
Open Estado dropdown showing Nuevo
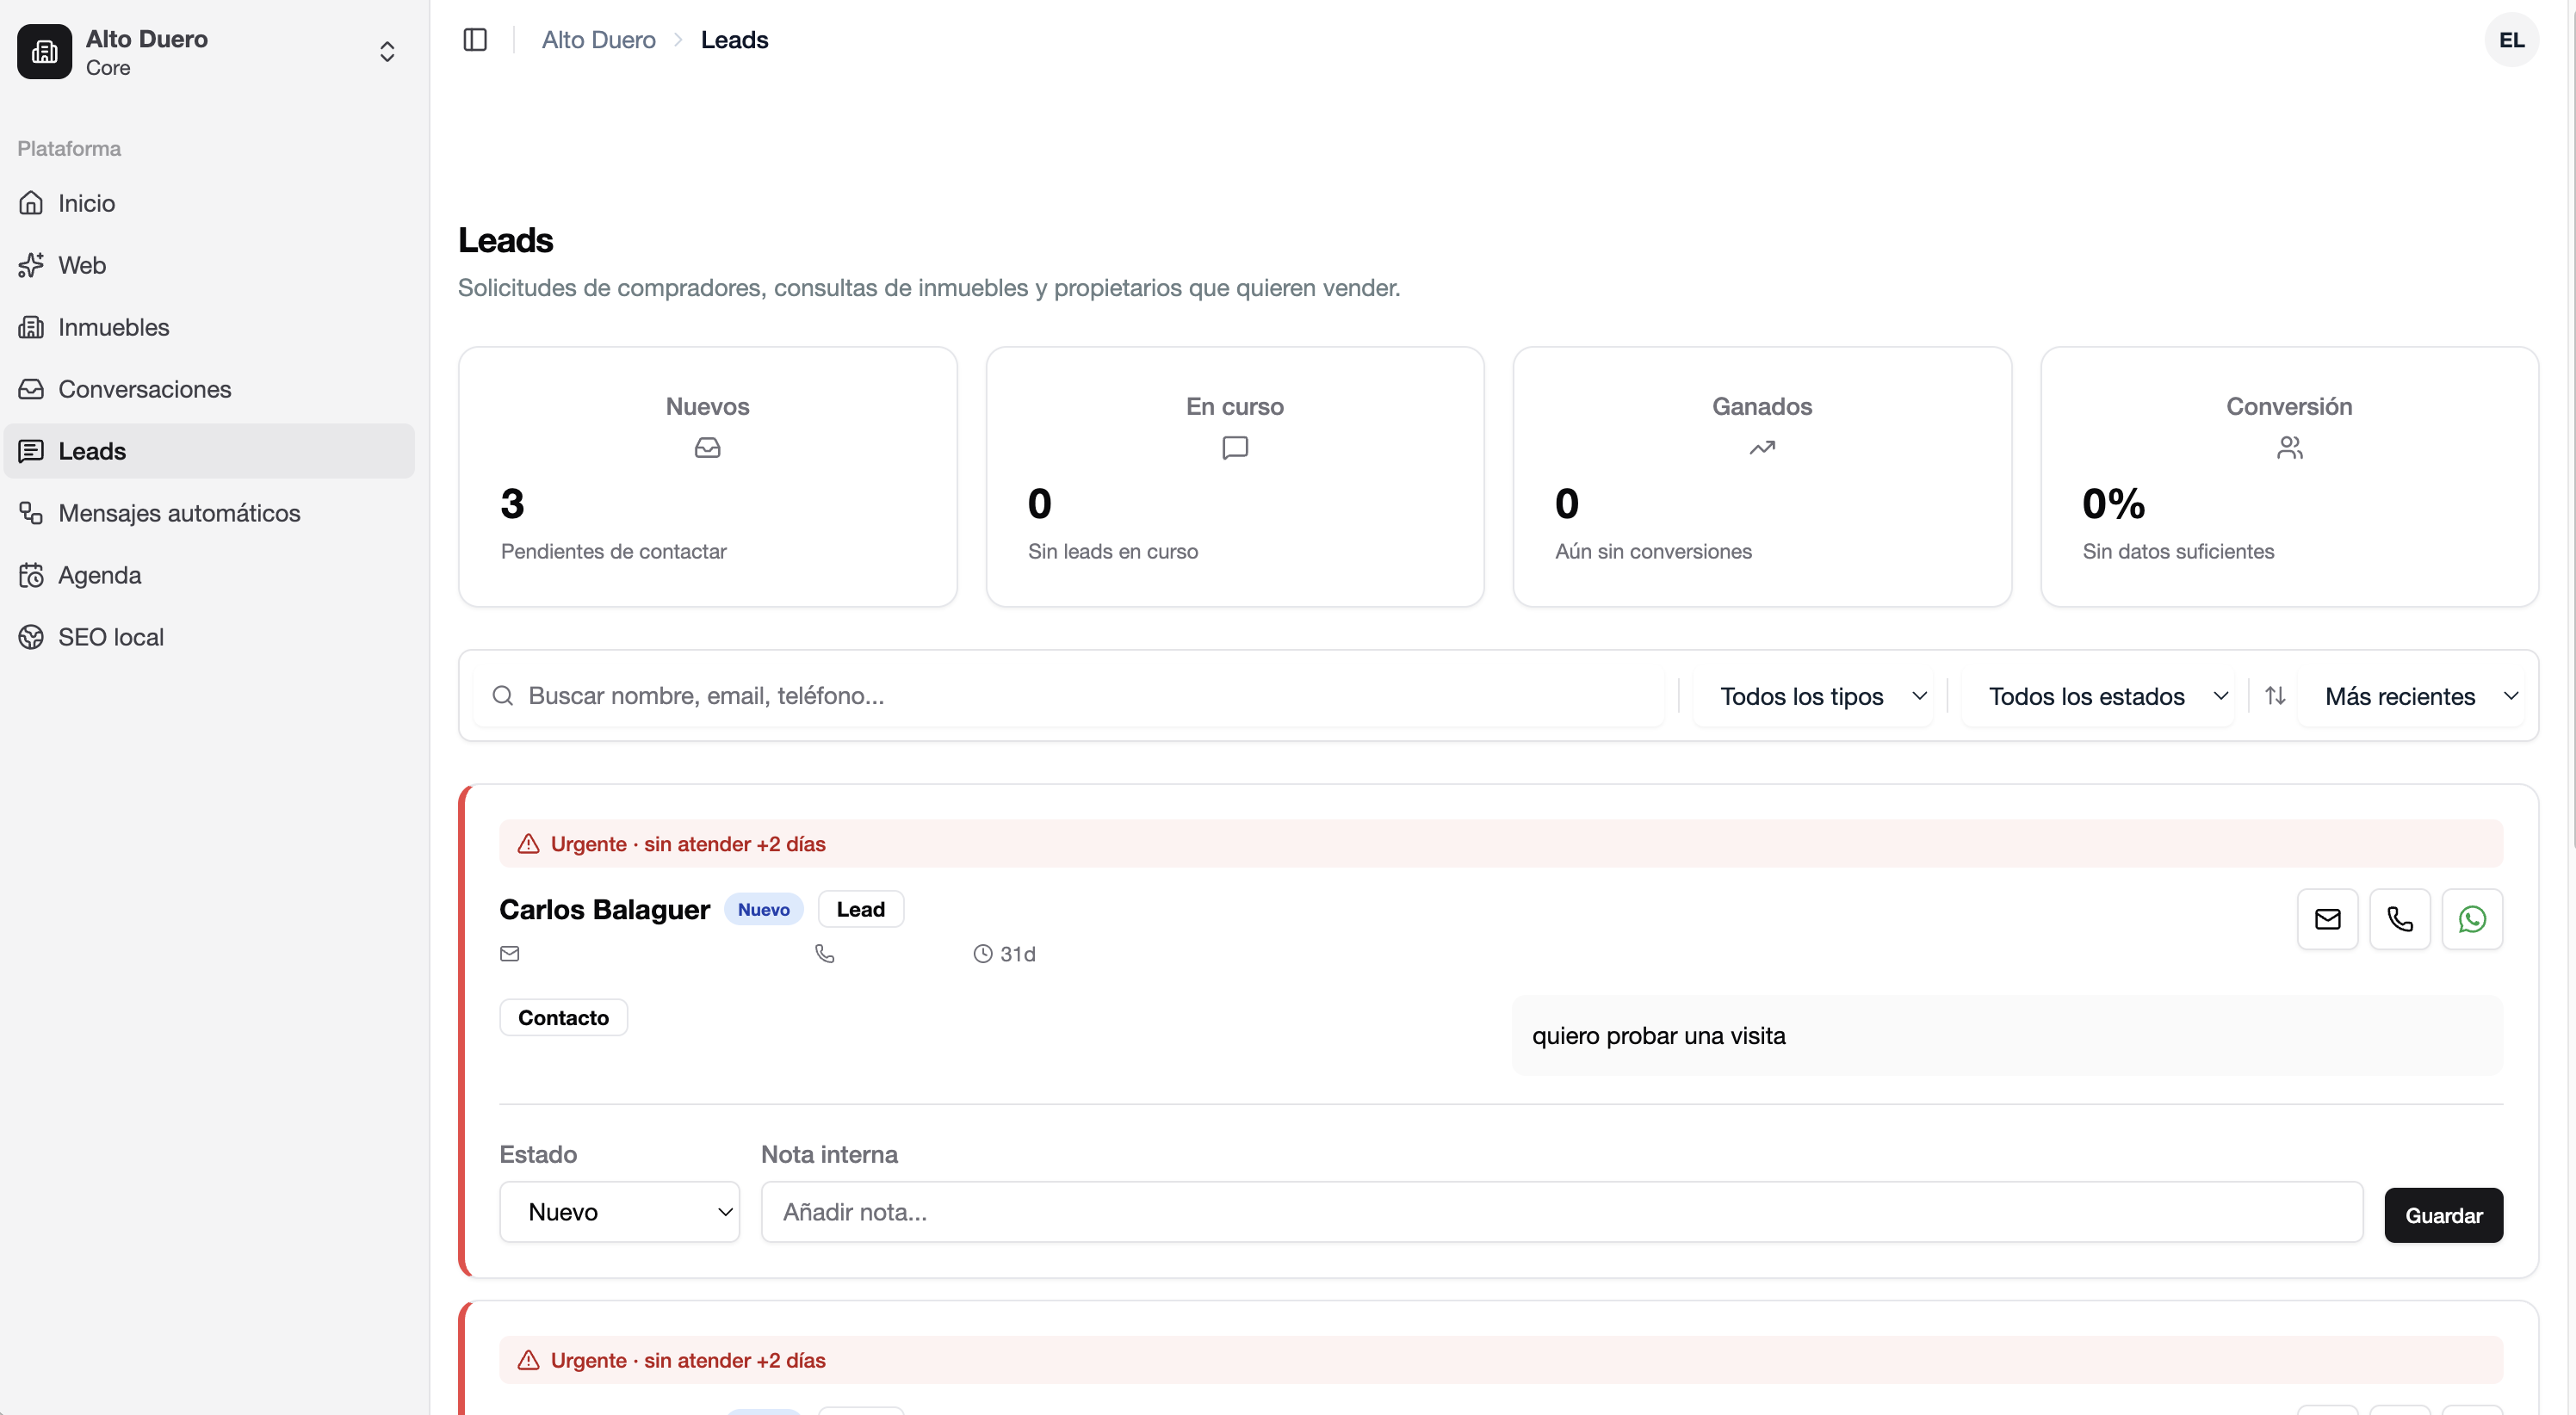[619, 1211]
